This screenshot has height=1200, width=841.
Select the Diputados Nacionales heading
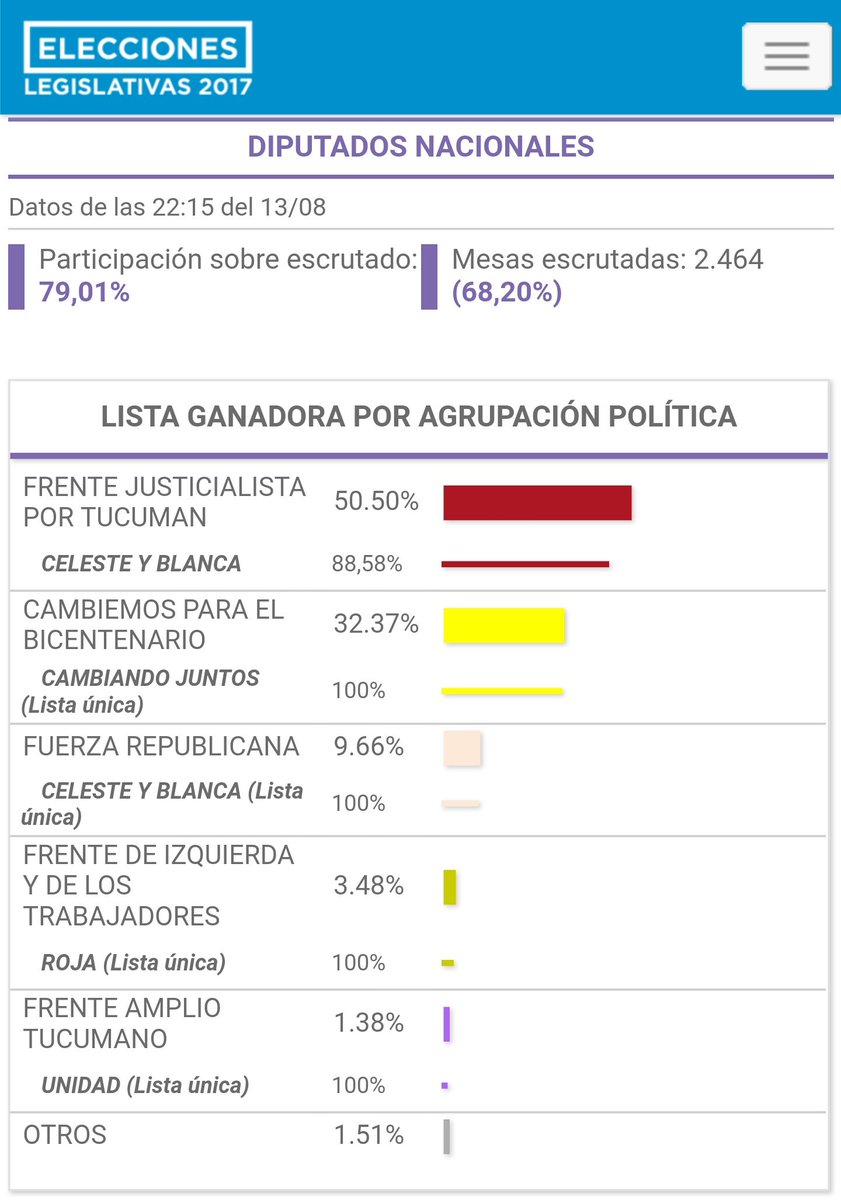tap(421, 147)
